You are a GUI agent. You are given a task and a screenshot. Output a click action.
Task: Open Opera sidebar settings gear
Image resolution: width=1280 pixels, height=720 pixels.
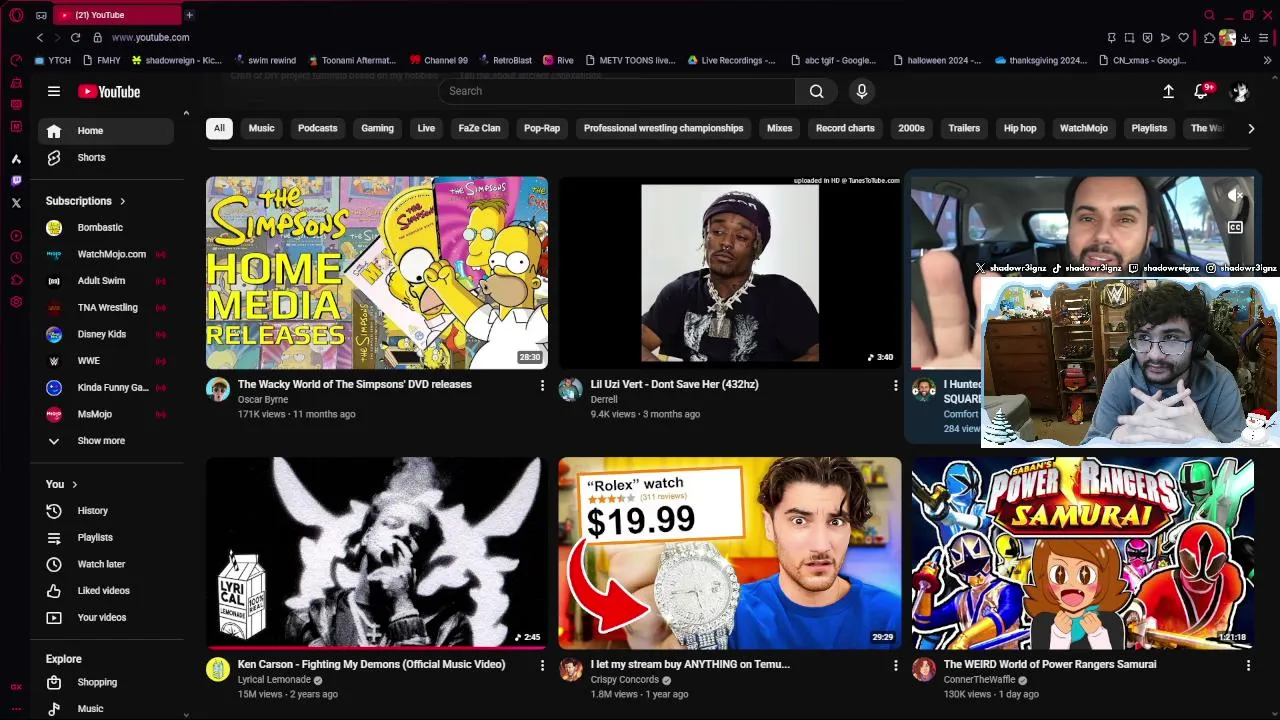click(x=16, y=302)
